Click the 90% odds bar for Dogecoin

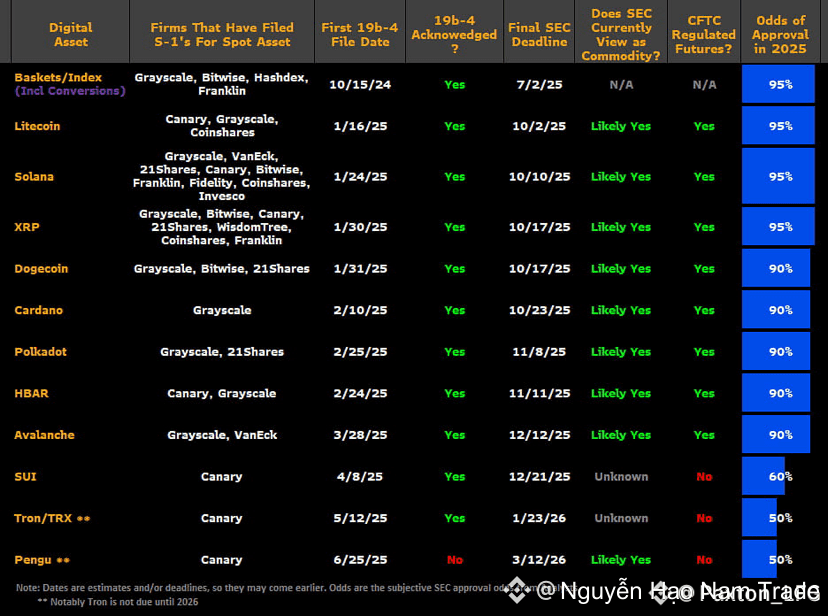point(776,268)
